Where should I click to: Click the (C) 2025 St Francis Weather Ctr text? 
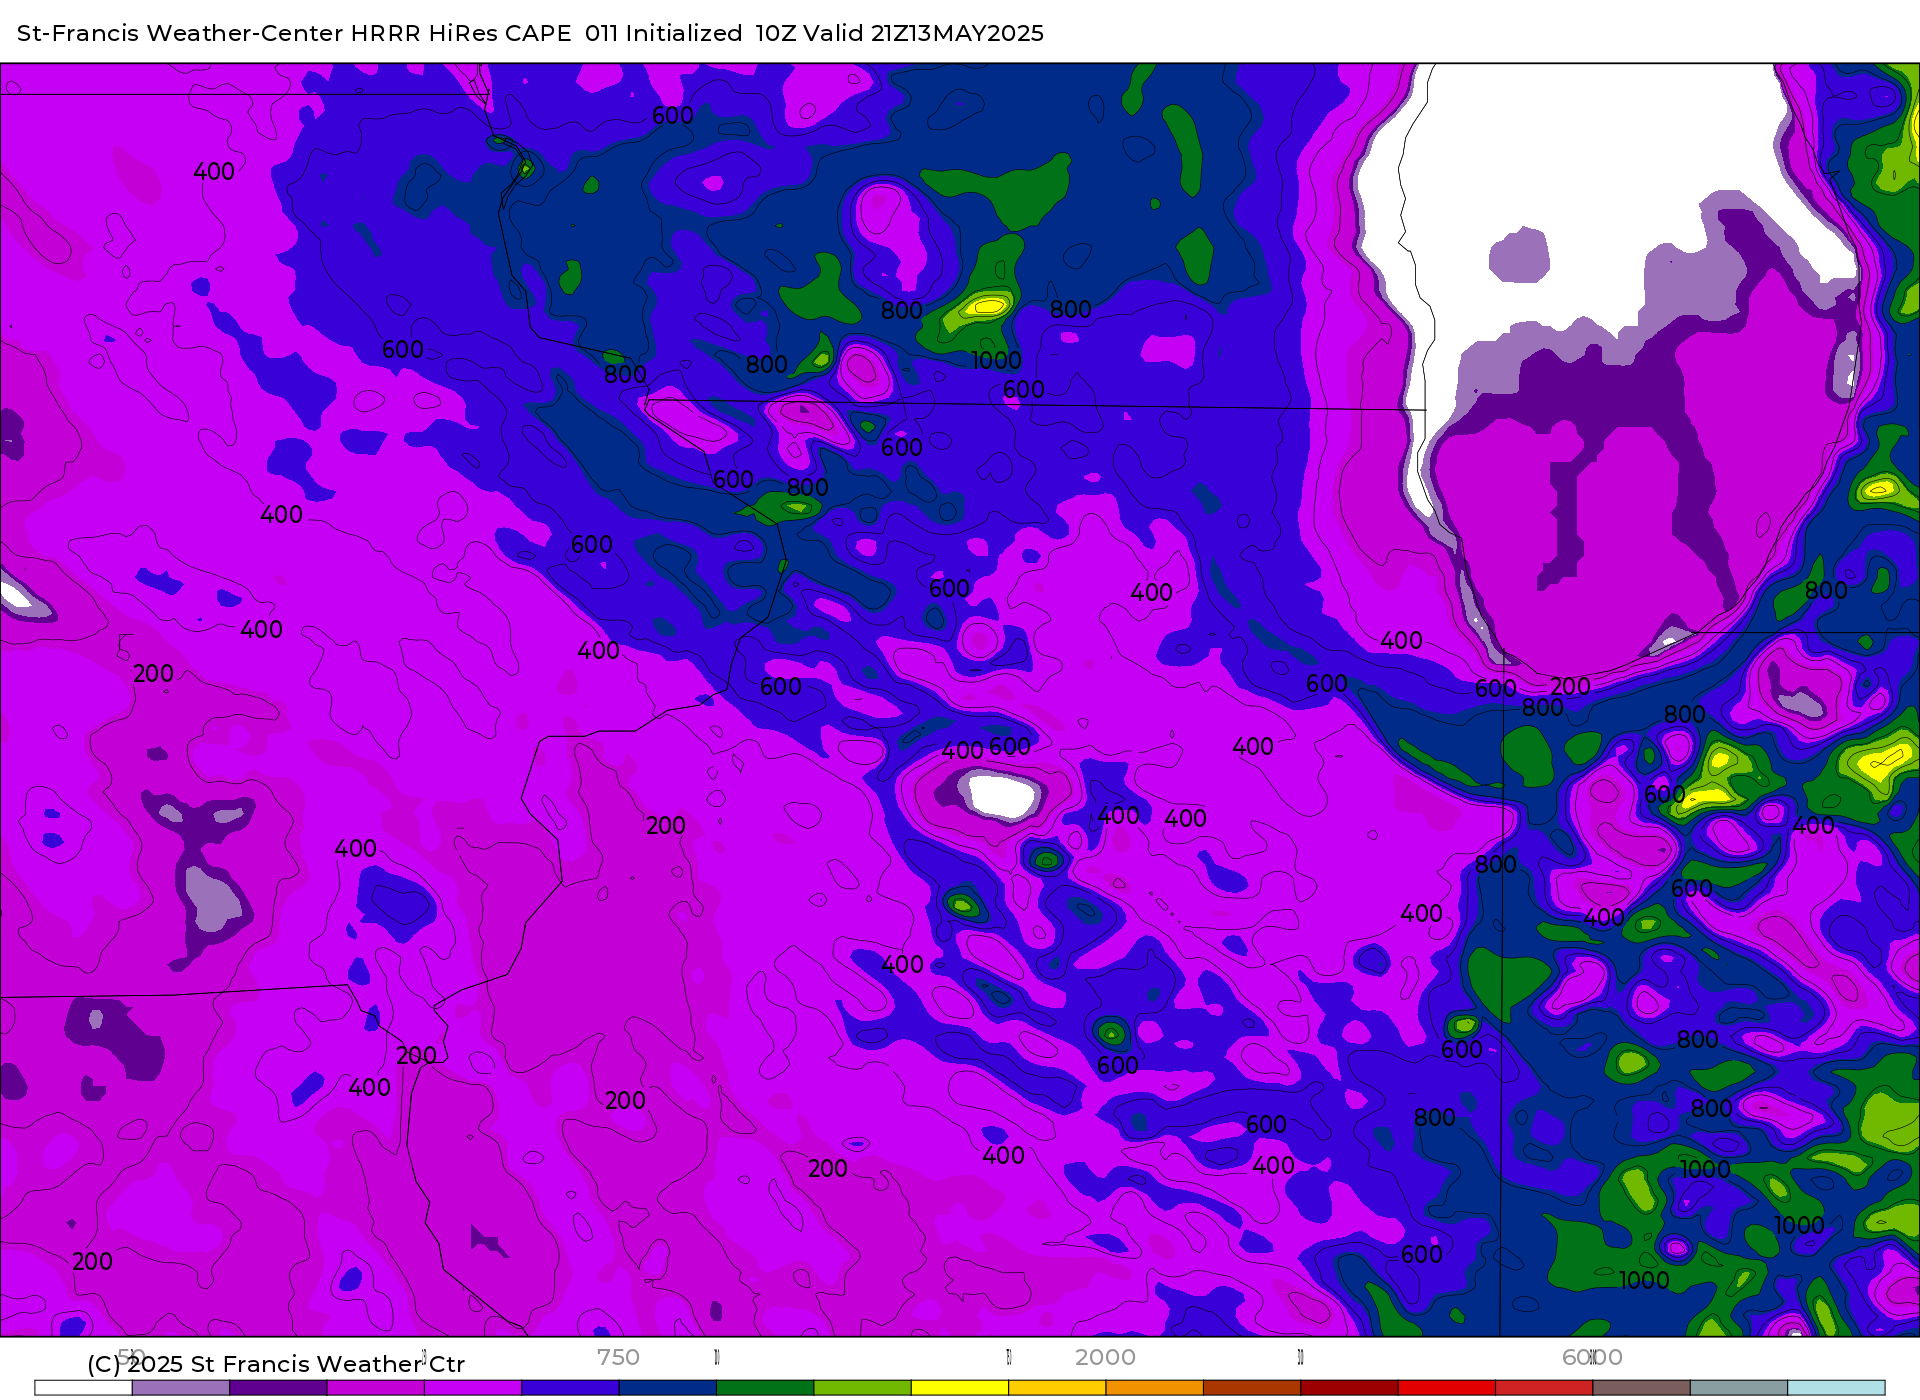tap(276, 1364)
